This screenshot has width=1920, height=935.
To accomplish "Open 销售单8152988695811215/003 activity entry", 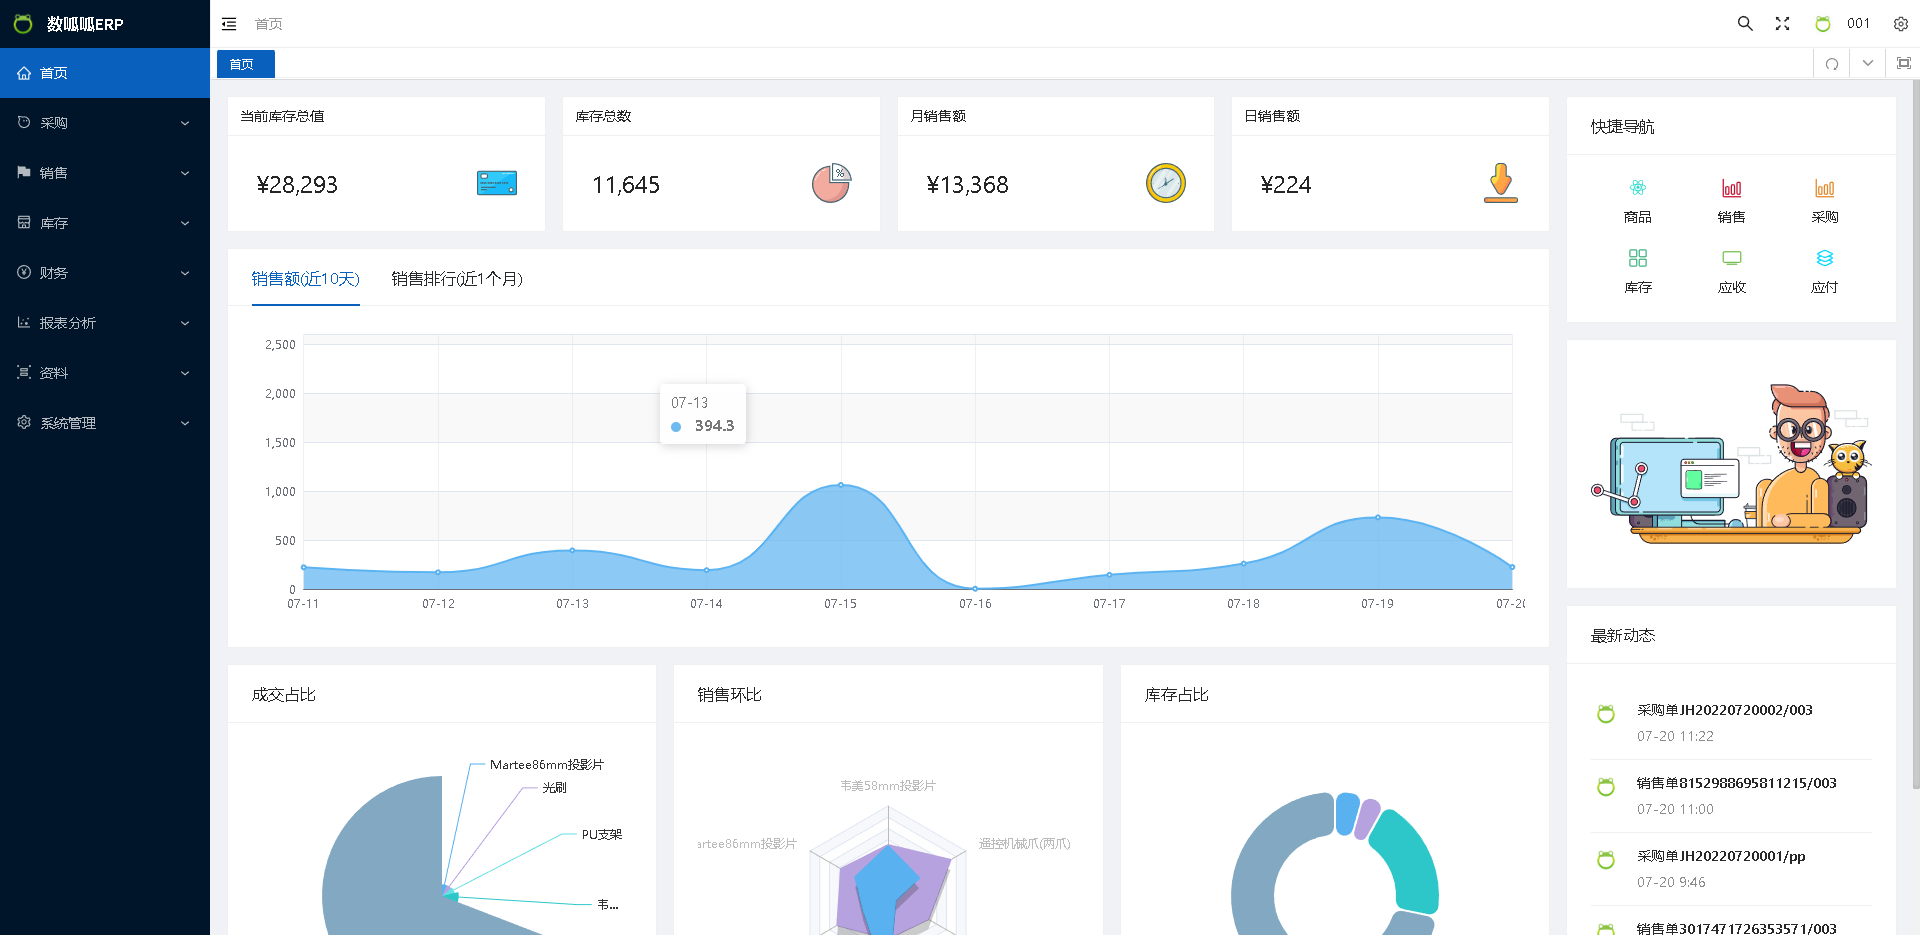I will 1736,783.
